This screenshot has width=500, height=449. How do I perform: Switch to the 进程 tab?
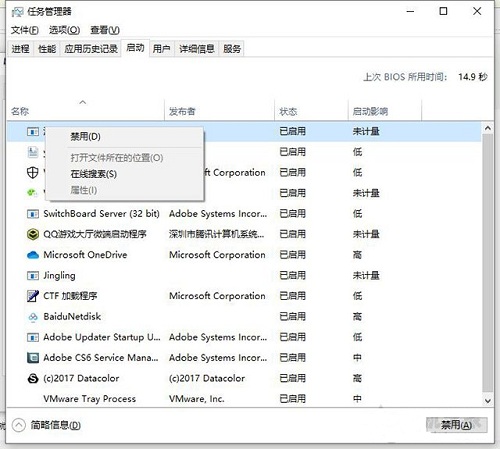point(20,49)
